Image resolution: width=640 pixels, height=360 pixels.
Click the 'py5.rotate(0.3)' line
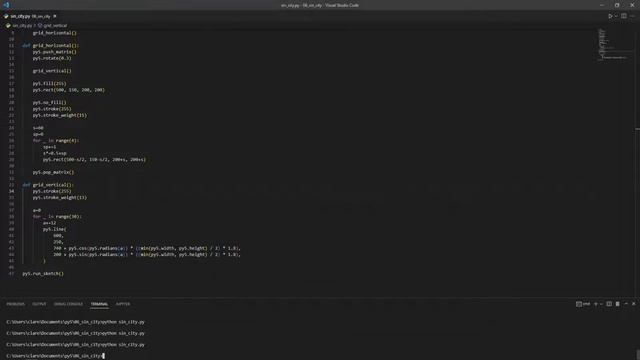(x=52, y=58)
